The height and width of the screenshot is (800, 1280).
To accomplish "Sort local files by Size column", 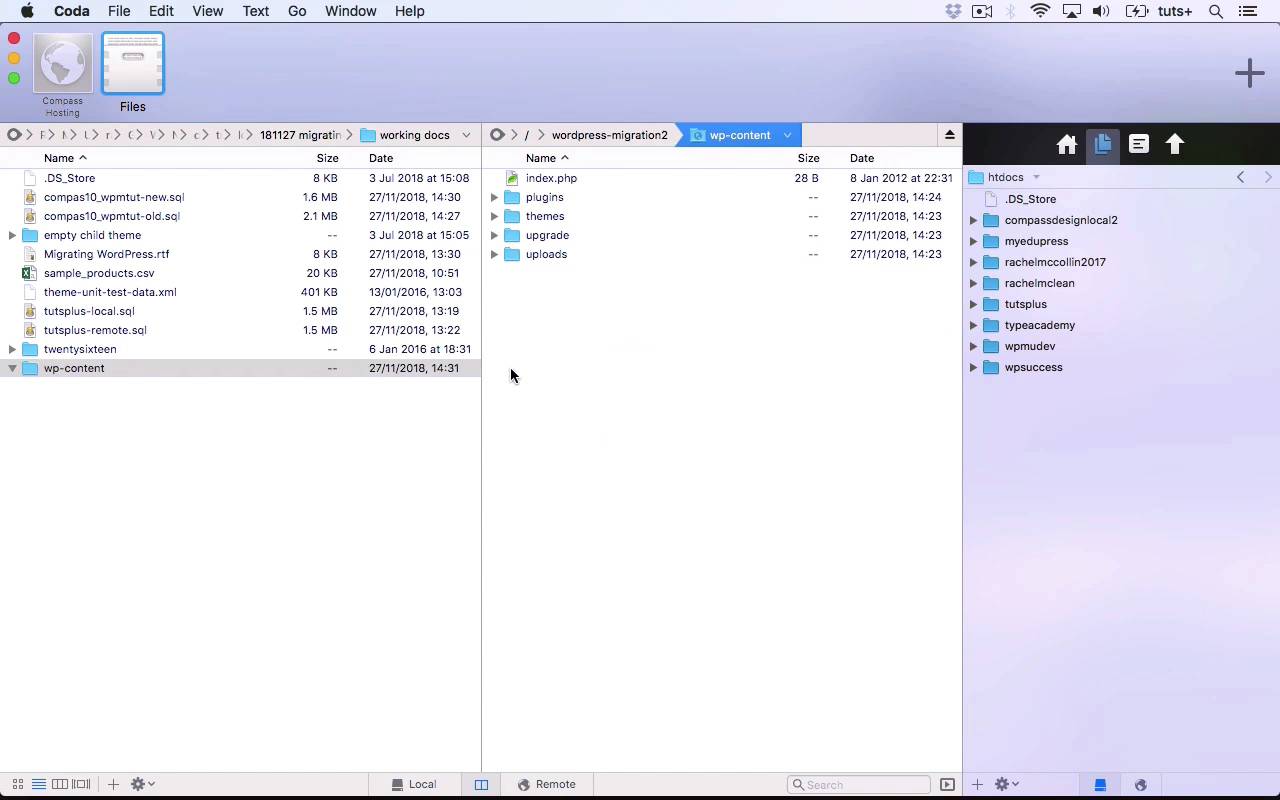I will (327, 158).
